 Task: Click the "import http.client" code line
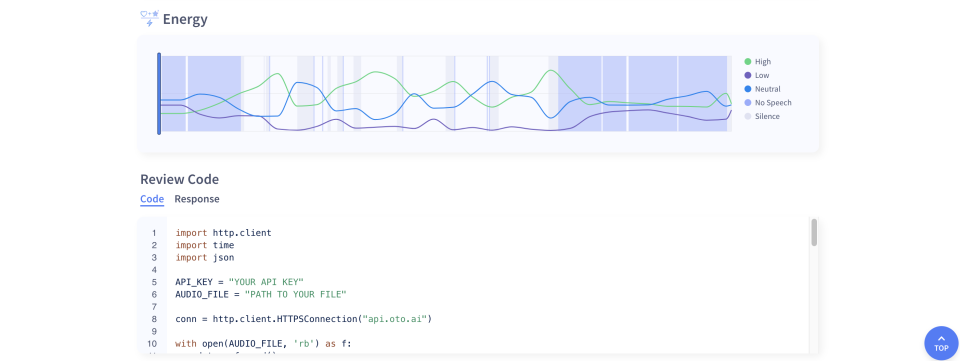pyautogui.click(x=223, y=233)
